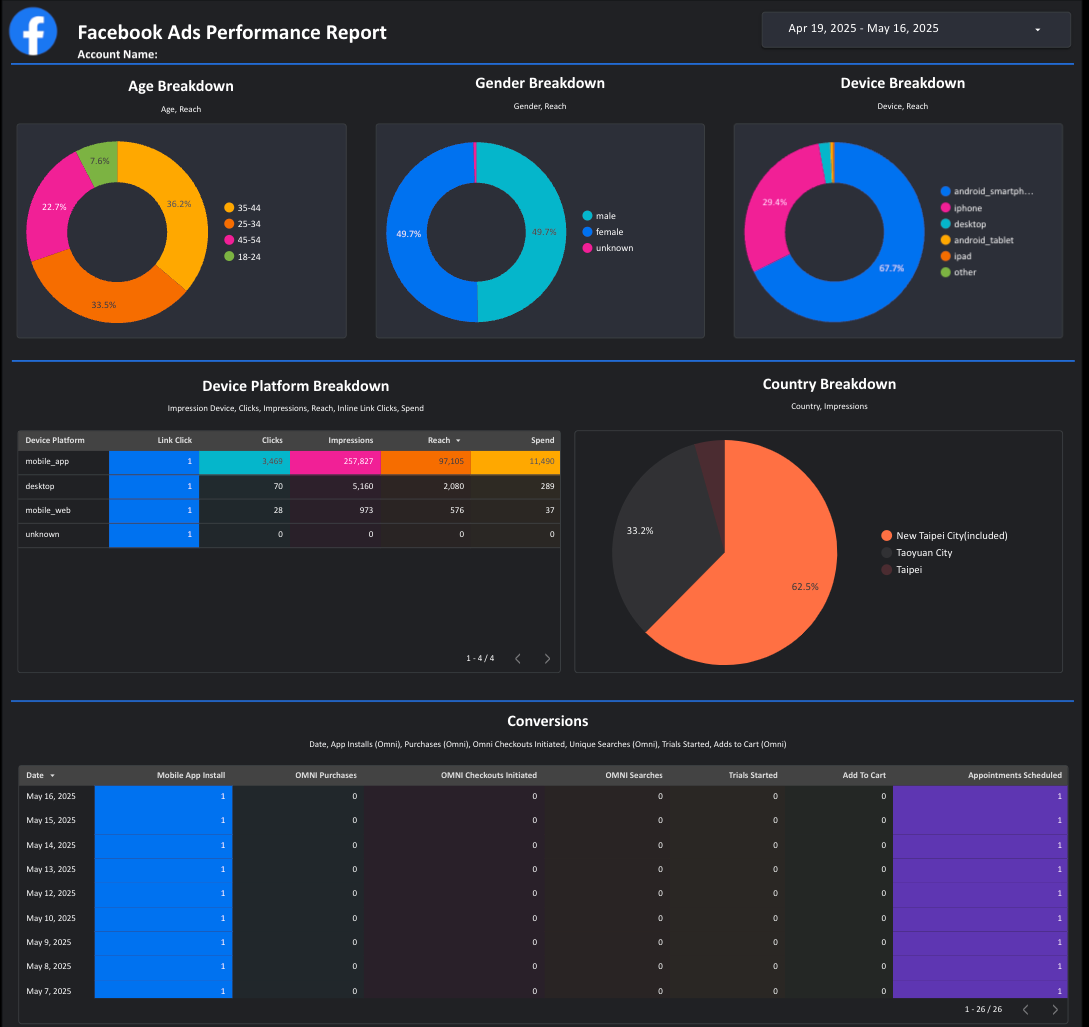
Task: Click the sort arrow beside Reach header
Action: [458, 441]
